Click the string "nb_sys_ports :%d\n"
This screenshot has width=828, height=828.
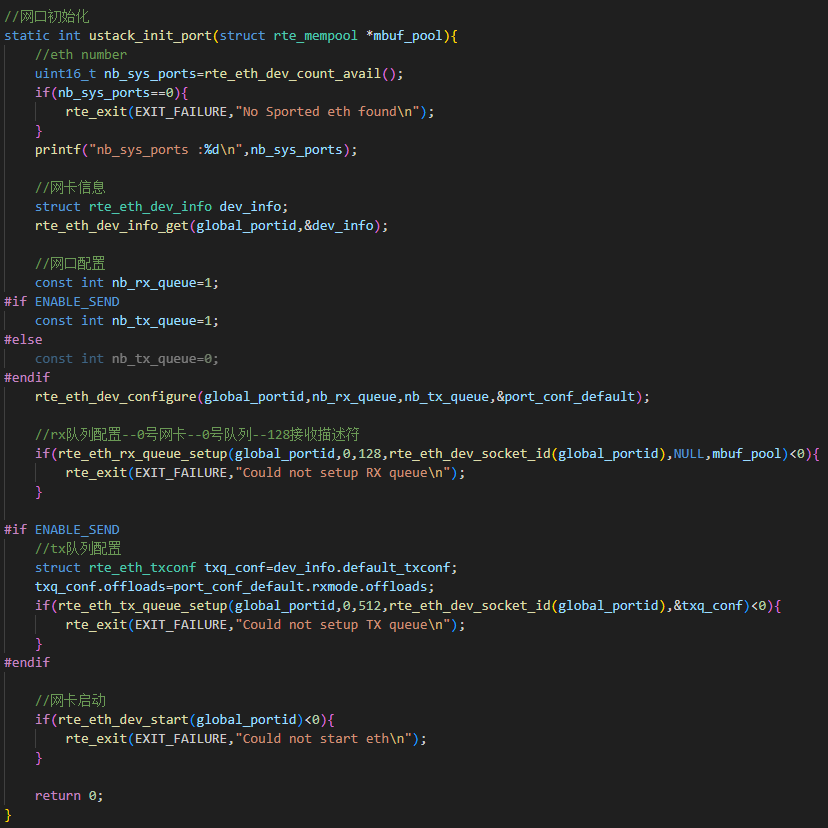pos(165,150)
